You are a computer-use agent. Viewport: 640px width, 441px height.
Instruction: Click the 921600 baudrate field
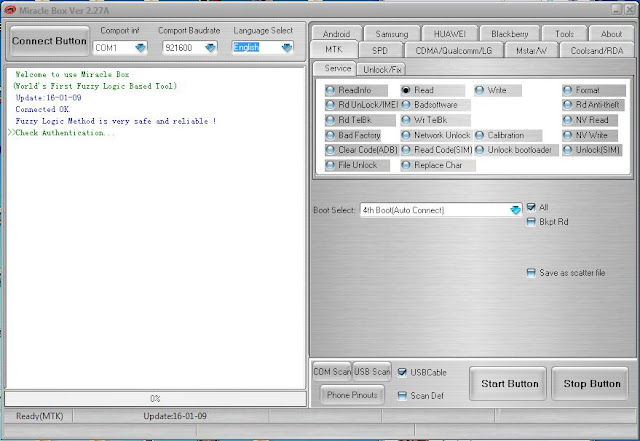[183, 48]
